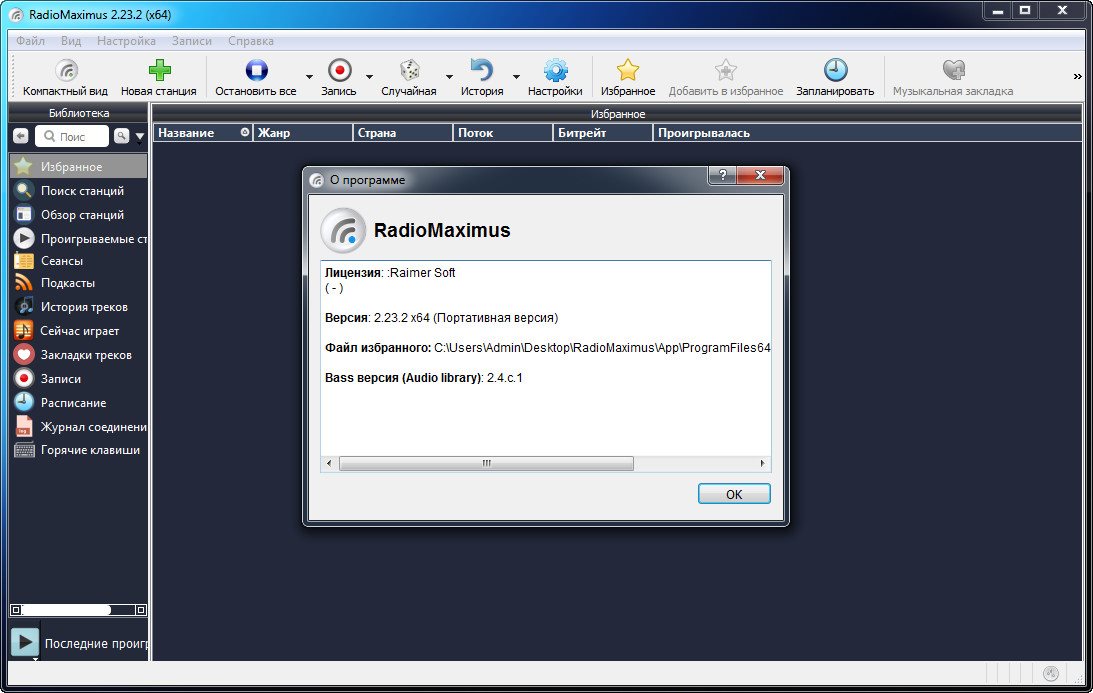Start recording with Запись button
The image size is (1093, 693).
(x=339, y=77)
